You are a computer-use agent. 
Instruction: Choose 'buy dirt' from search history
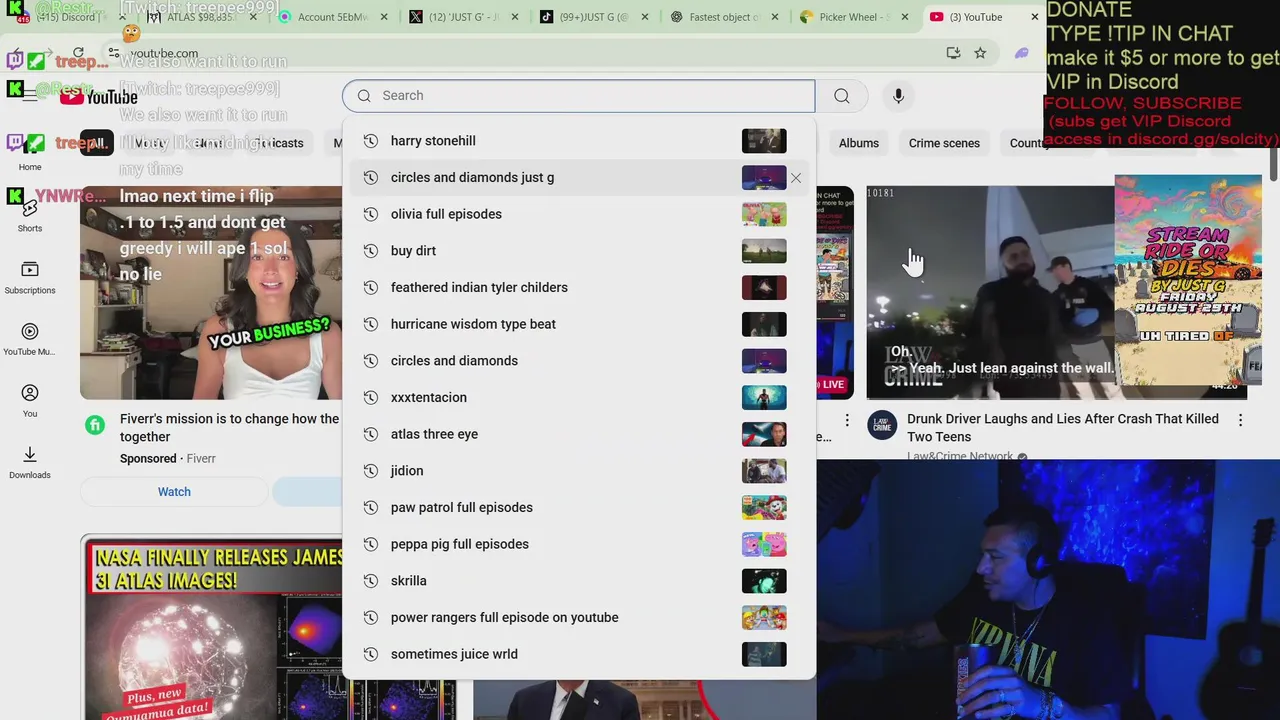[578, 251]
